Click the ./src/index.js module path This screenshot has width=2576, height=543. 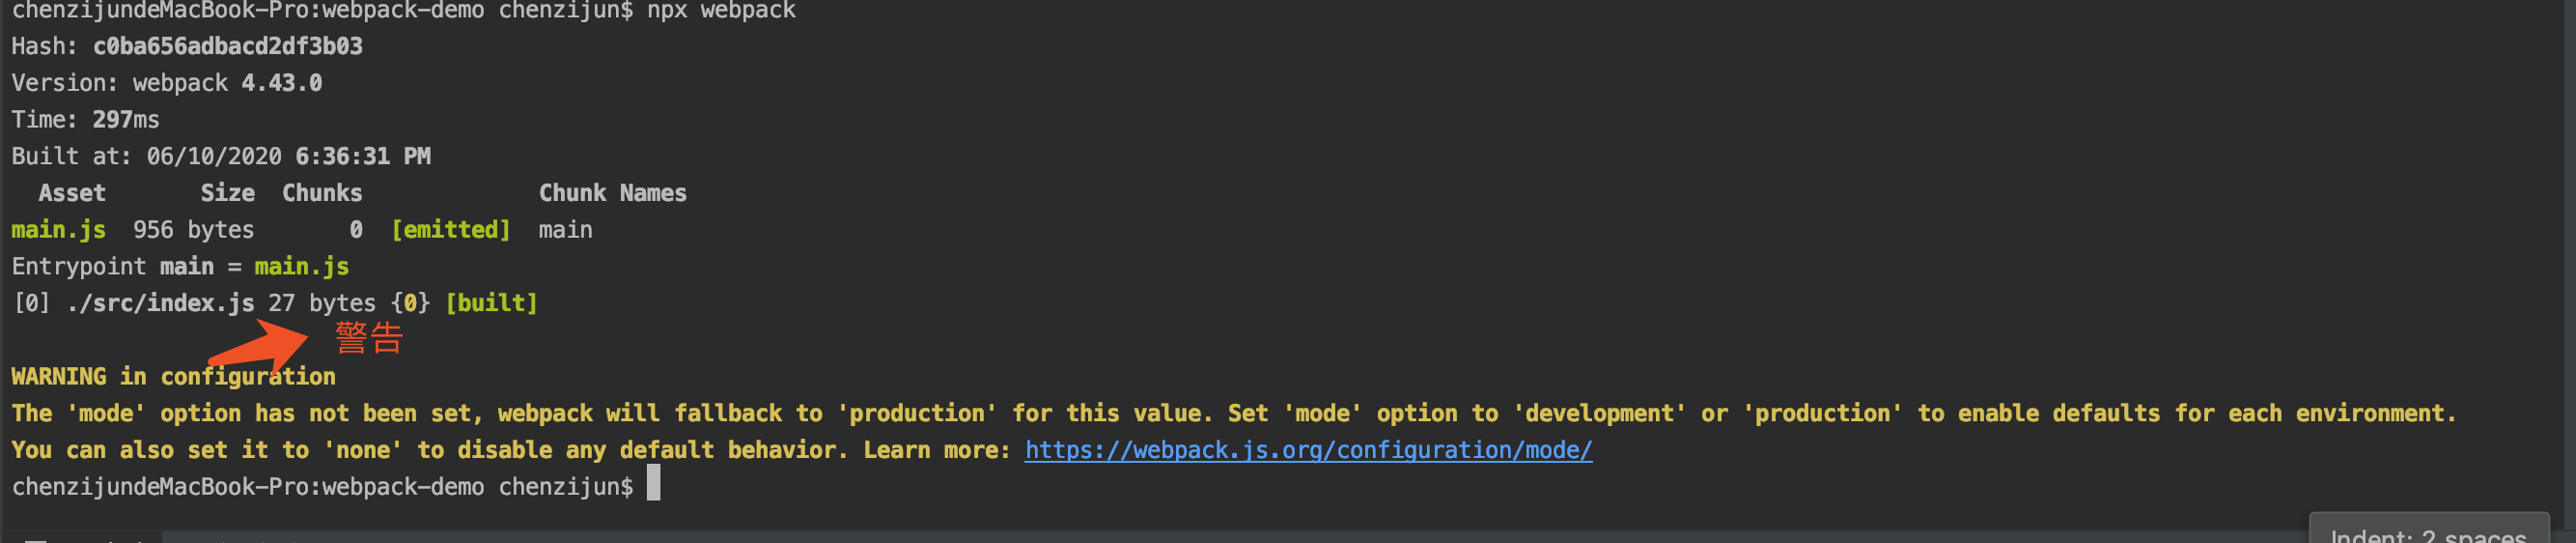point(160,303)
